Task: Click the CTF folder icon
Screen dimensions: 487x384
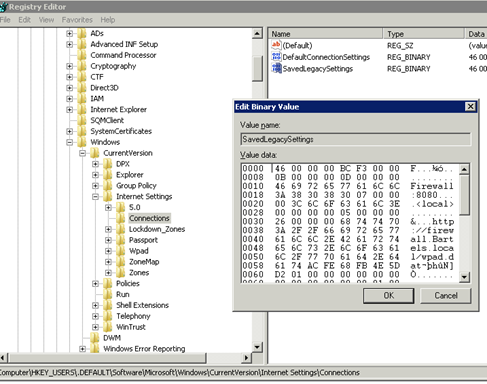Action: click(82, 77)
